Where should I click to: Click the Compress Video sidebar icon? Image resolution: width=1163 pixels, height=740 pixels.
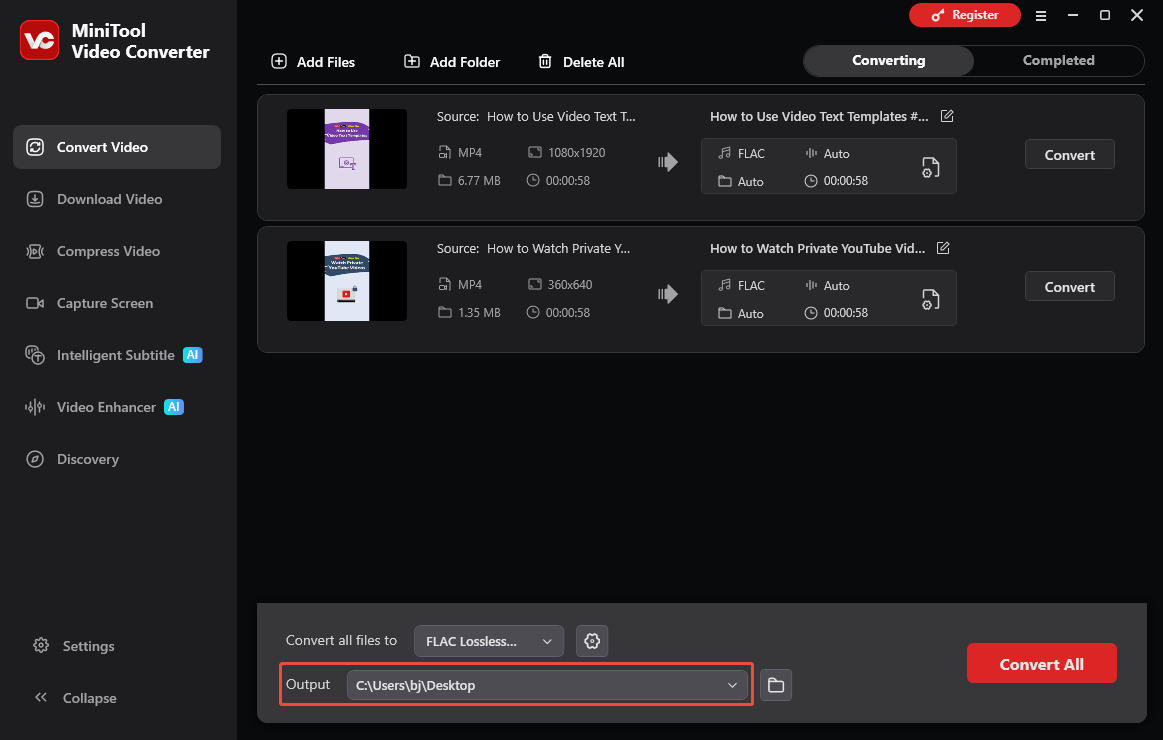tap(35, 251)
